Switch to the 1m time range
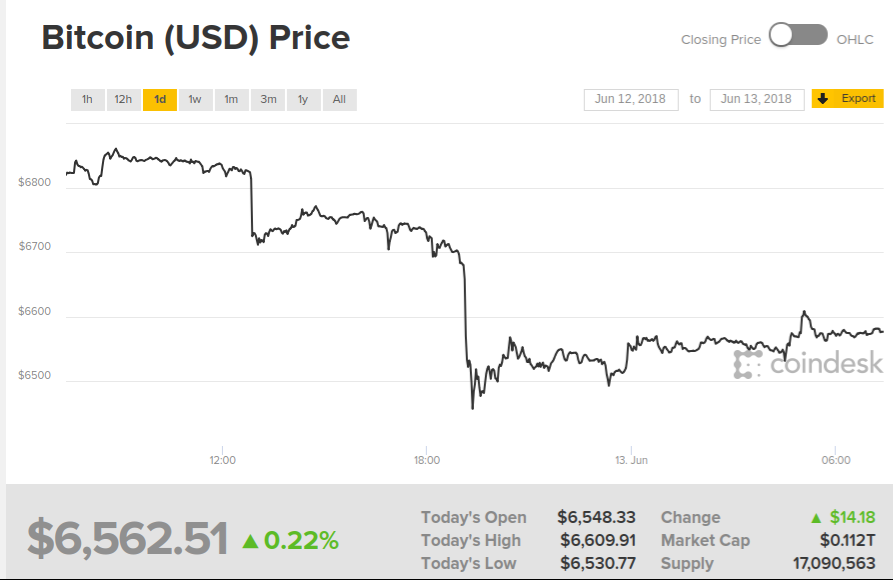The width and height of the screenshot is (893, 580). click(231, 99)
